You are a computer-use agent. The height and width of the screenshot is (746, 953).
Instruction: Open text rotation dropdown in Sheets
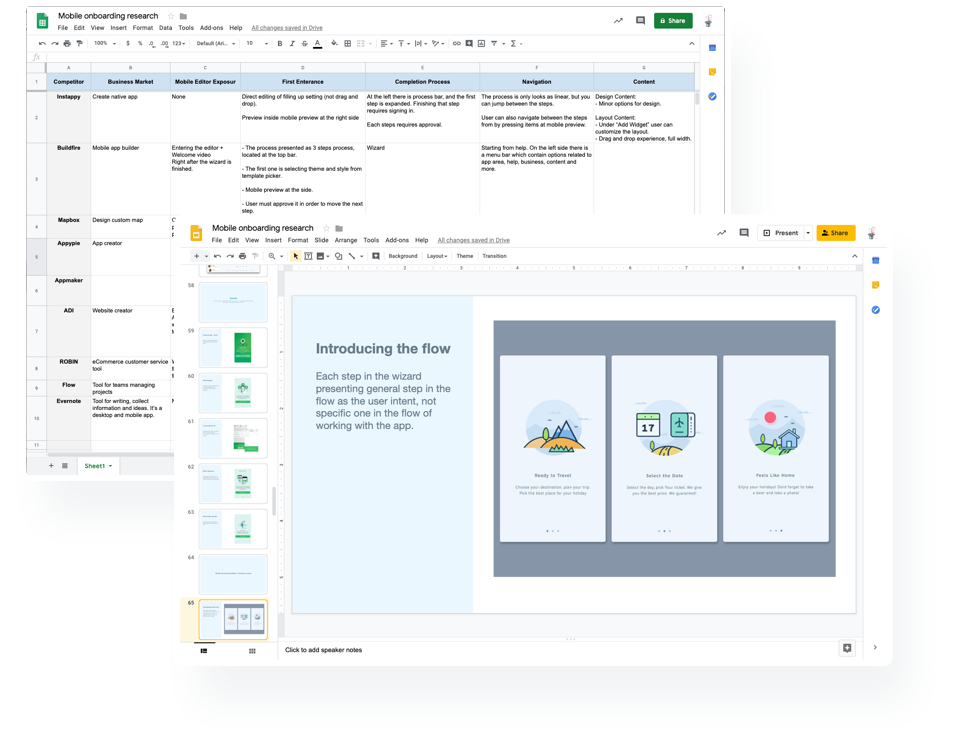(x=438, y=44)
